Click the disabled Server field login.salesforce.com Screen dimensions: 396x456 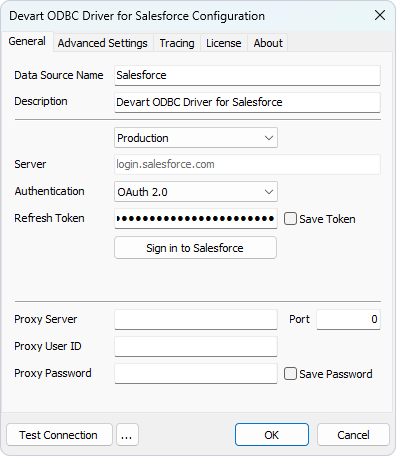[x=247, y=164]
